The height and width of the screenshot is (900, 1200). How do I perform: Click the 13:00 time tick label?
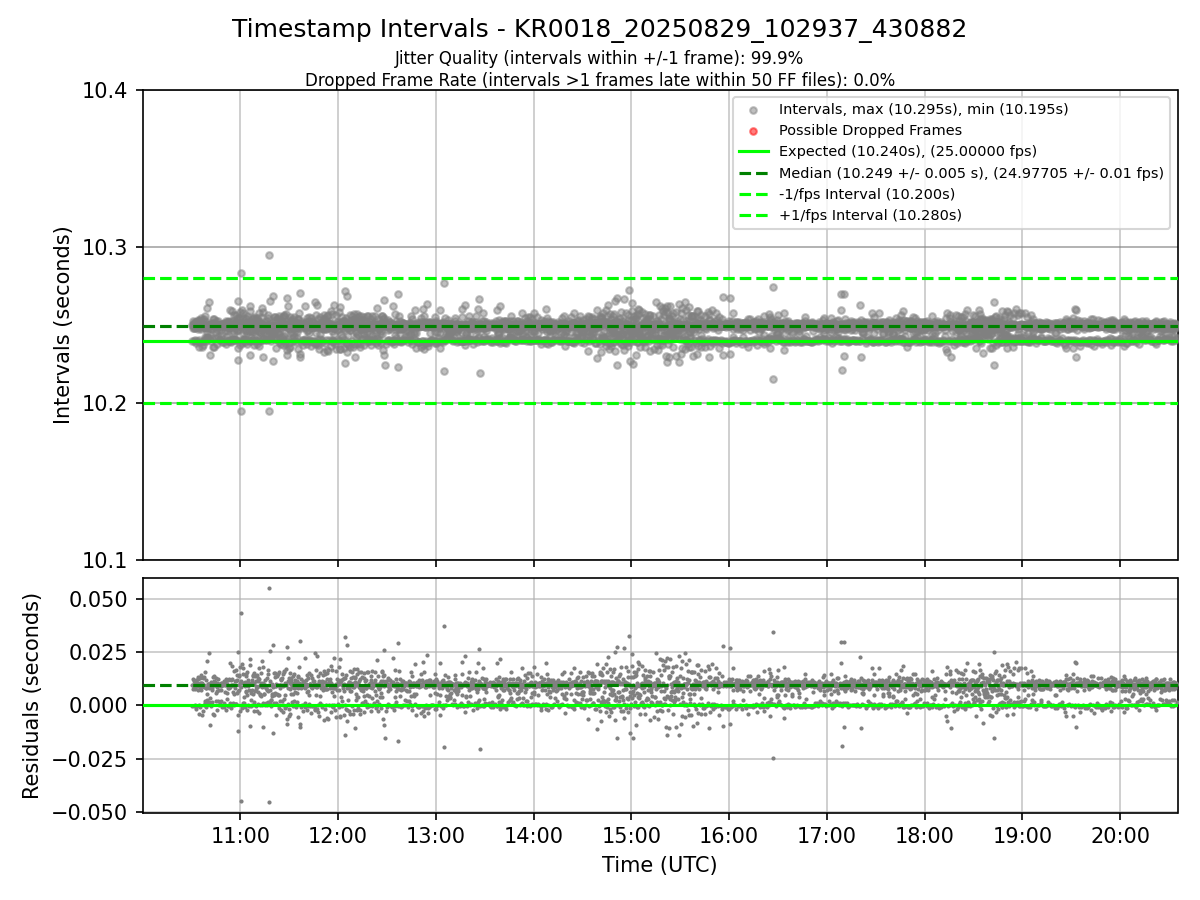pyautogui.click(x=436, y=834)
